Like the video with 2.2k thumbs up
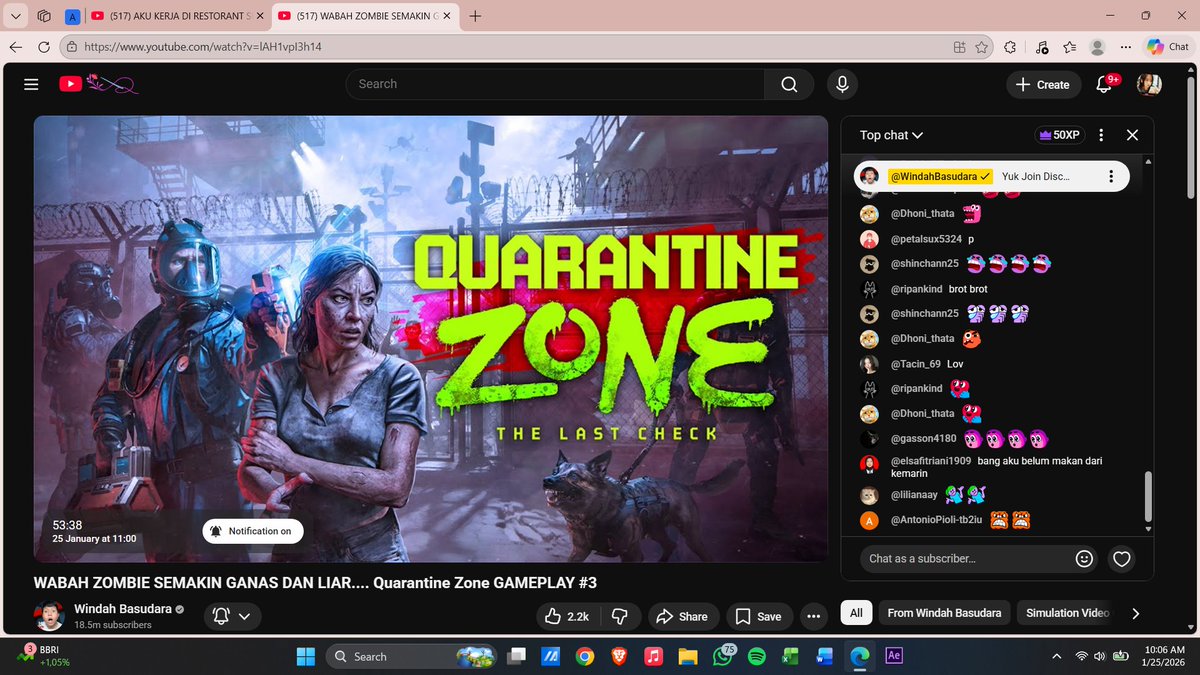 [x=567, y=616]
